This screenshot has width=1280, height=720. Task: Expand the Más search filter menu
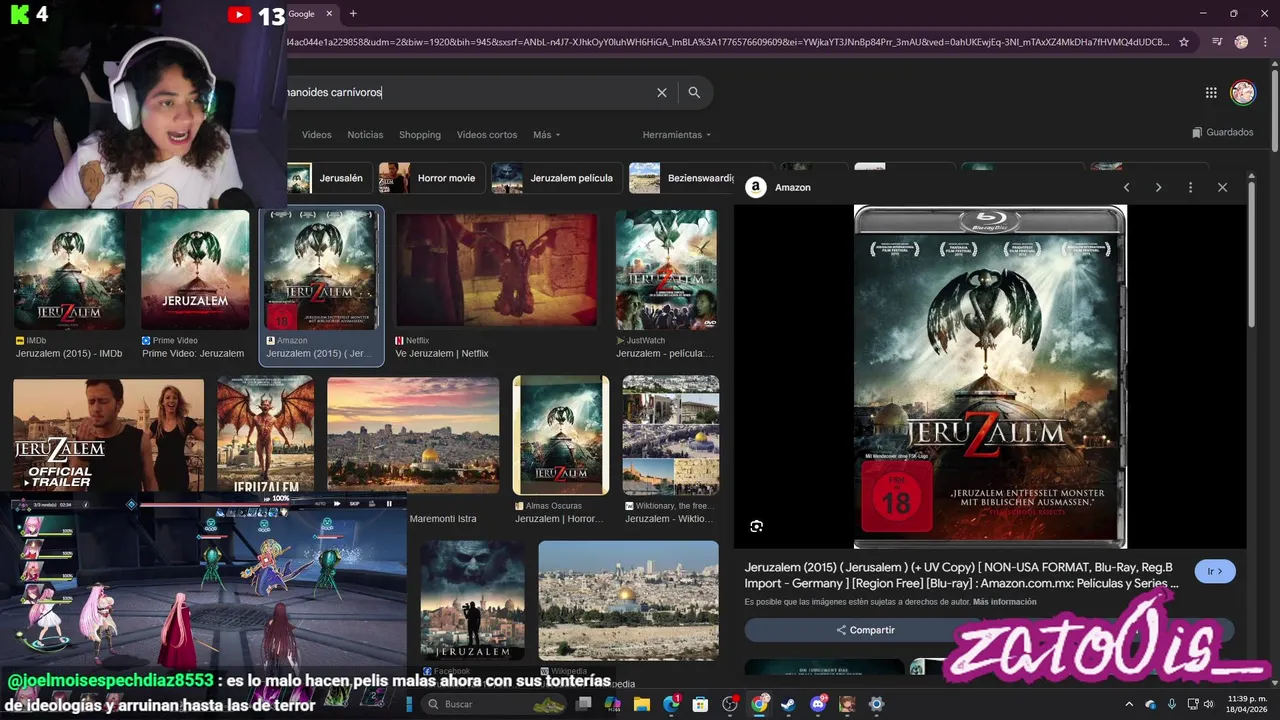[x=546, y=135]
